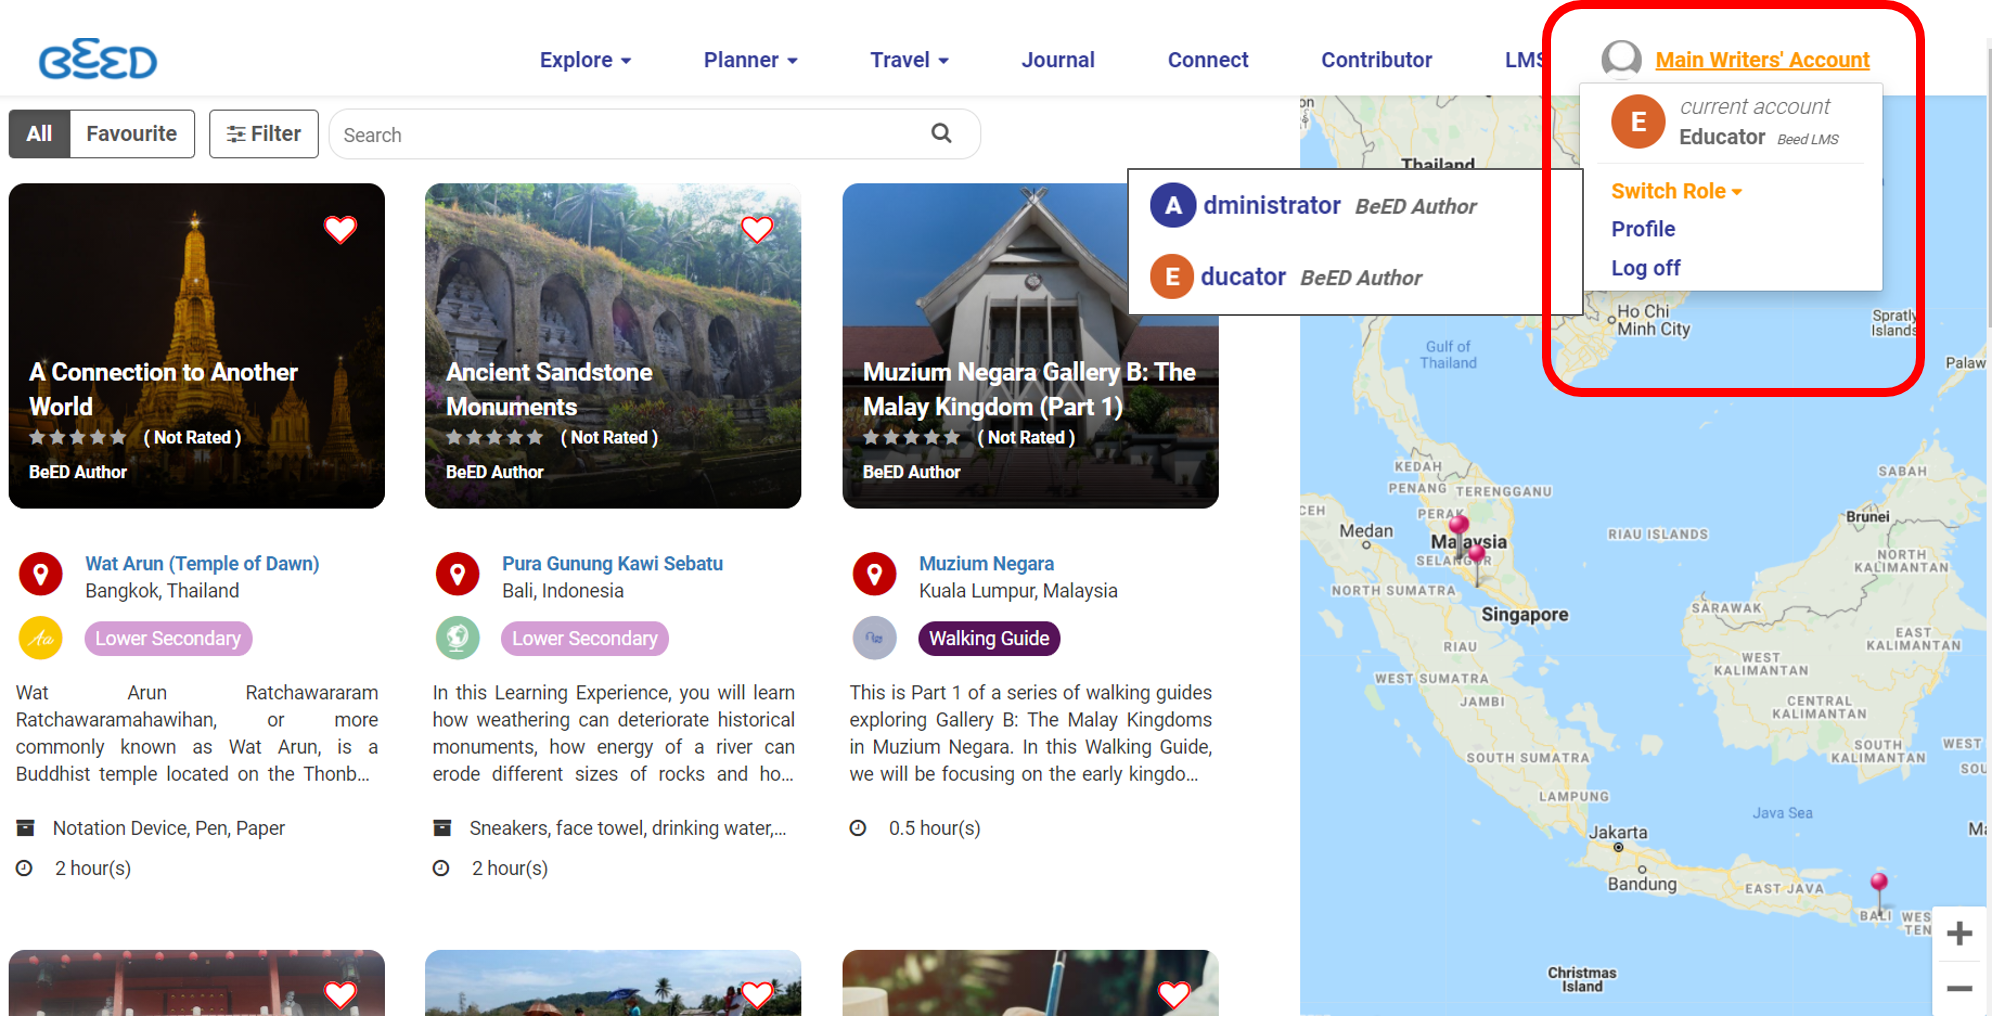Open the Journal menu item
The height and width of the screenshot is (1016, 1992).
(x=1058, y=60)
